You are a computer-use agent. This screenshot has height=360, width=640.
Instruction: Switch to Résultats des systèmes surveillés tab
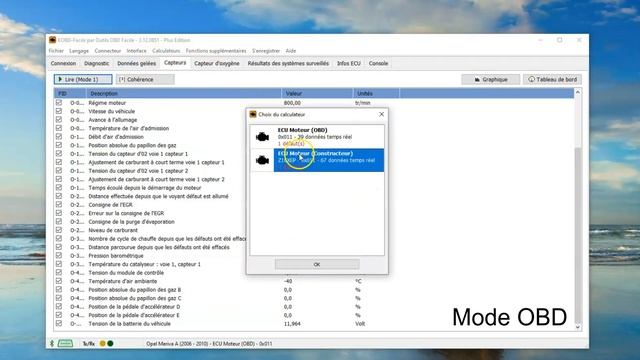tap(288, 64)
